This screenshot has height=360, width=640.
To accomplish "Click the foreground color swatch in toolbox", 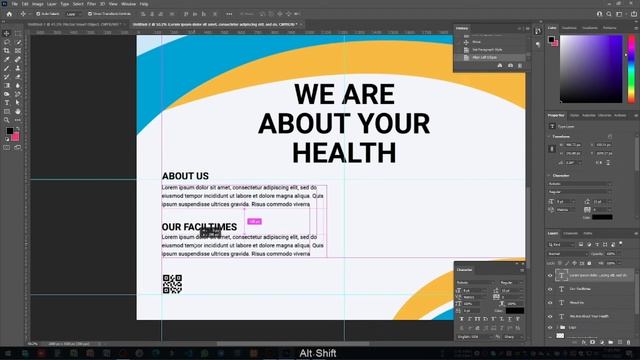I will pyautogui.click(x=9, y=131).
